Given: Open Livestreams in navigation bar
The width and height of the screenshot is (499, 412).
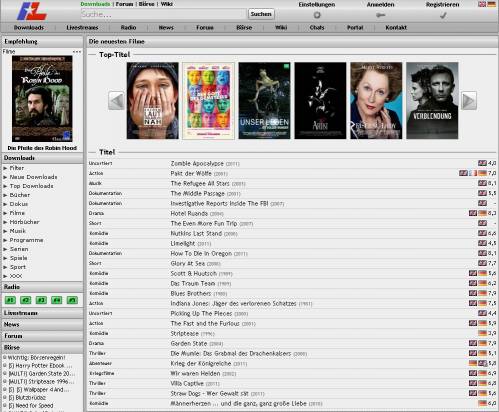Looking at the screenshot, I should (x=82, y=28).
